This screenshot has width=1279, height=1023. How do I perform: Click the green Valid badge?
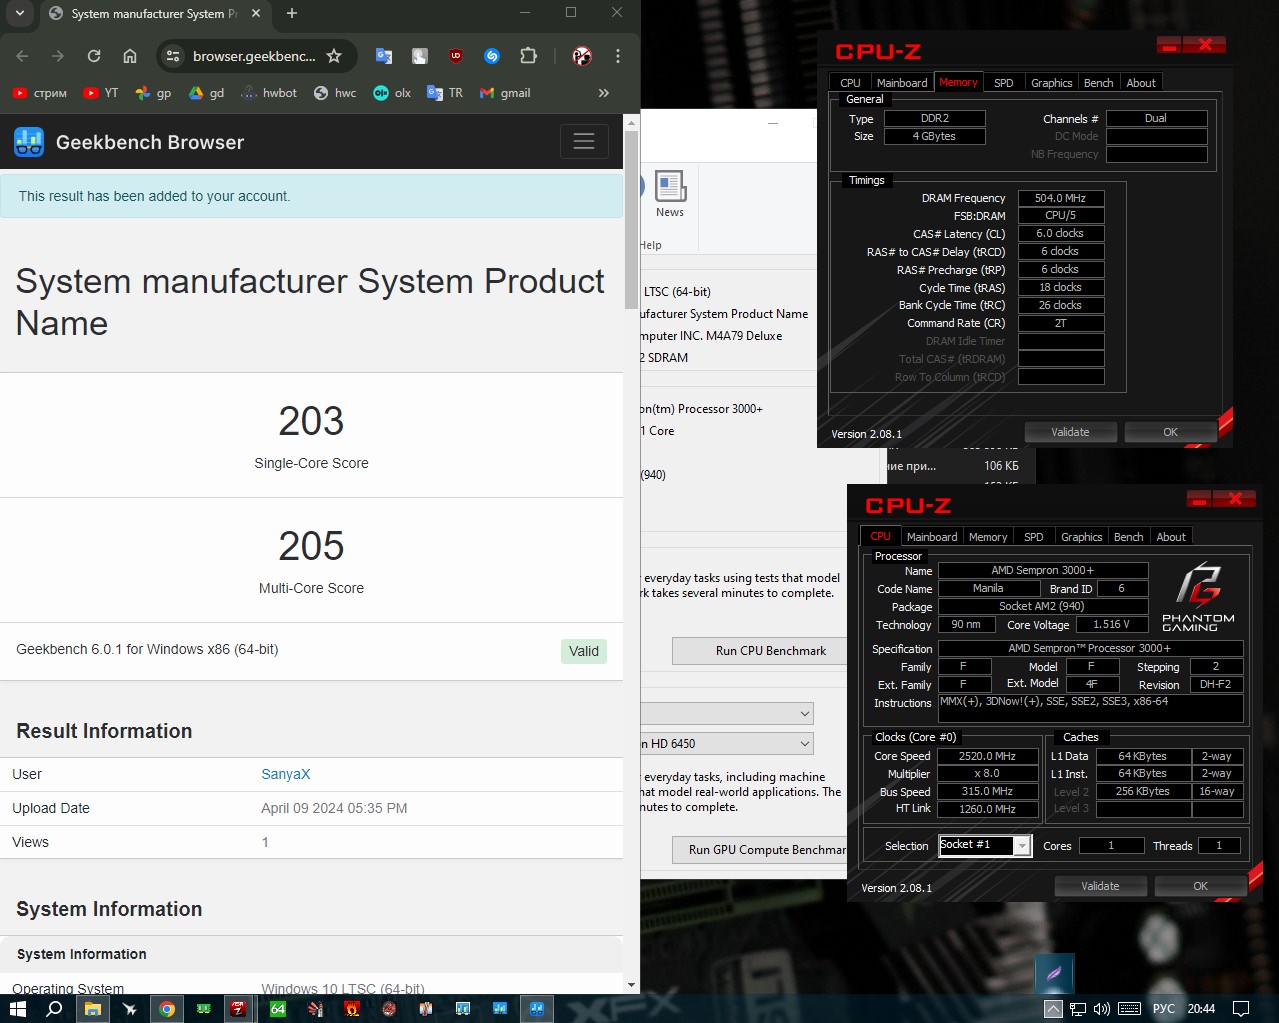click(x=584, y=651)
